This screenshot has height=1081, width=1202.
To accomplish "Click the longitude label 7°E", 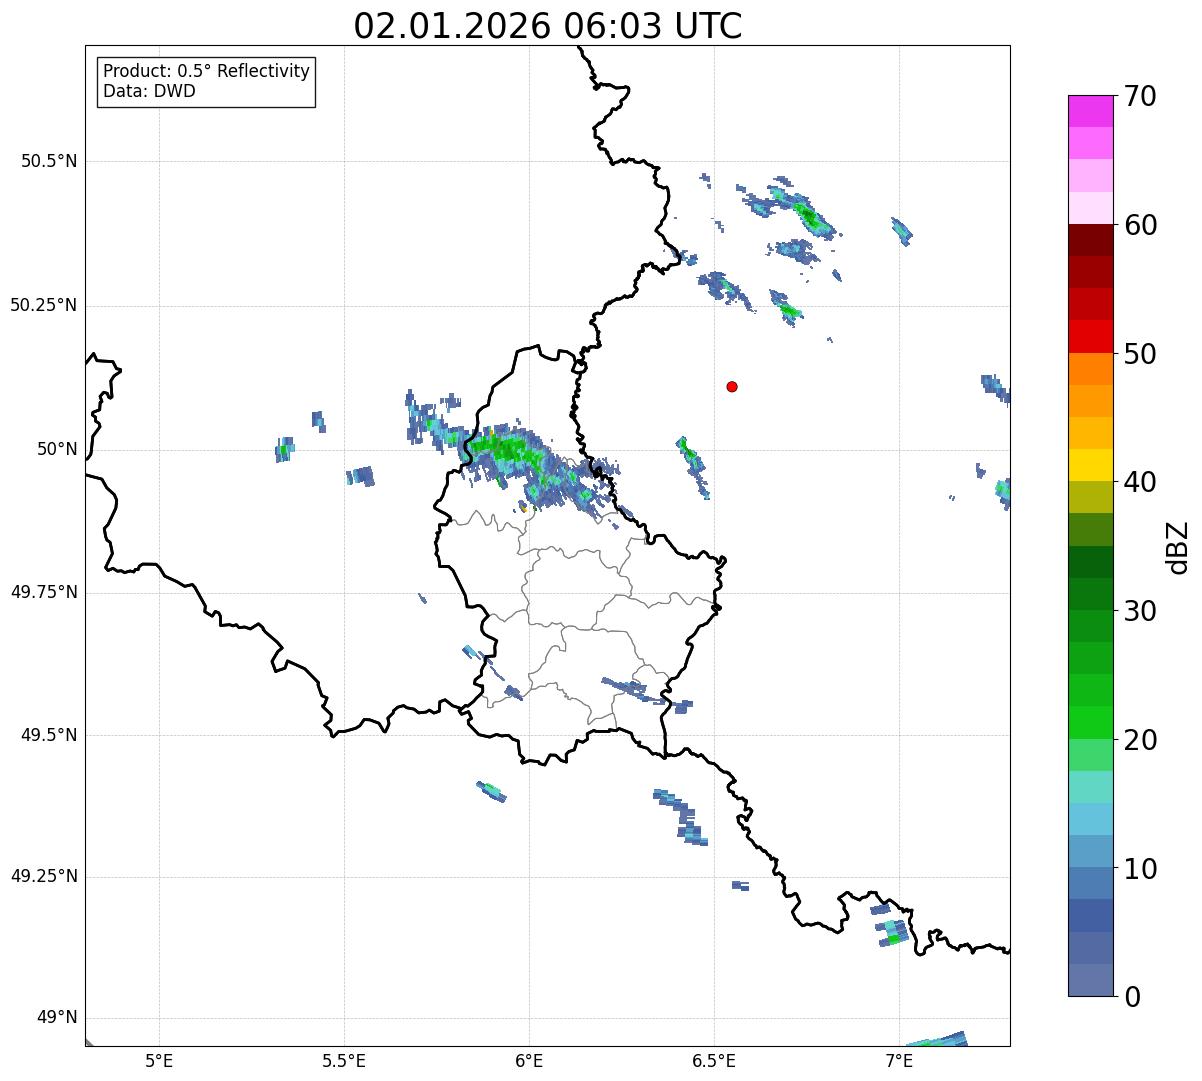I will (899, 1061).
